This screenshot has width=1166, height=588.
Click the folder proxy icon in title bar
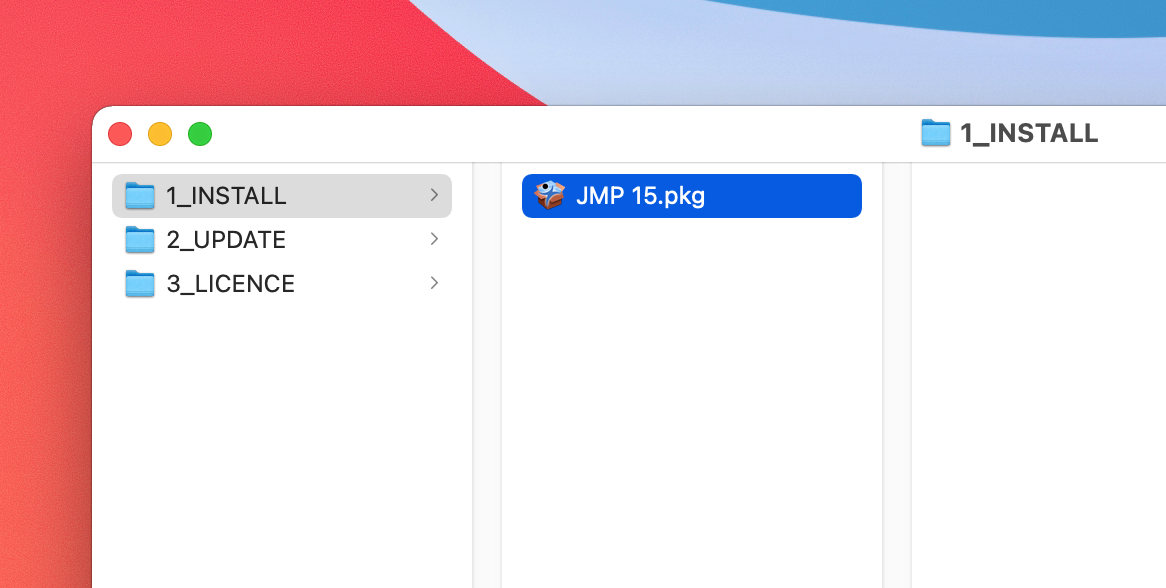pos(935,133)
